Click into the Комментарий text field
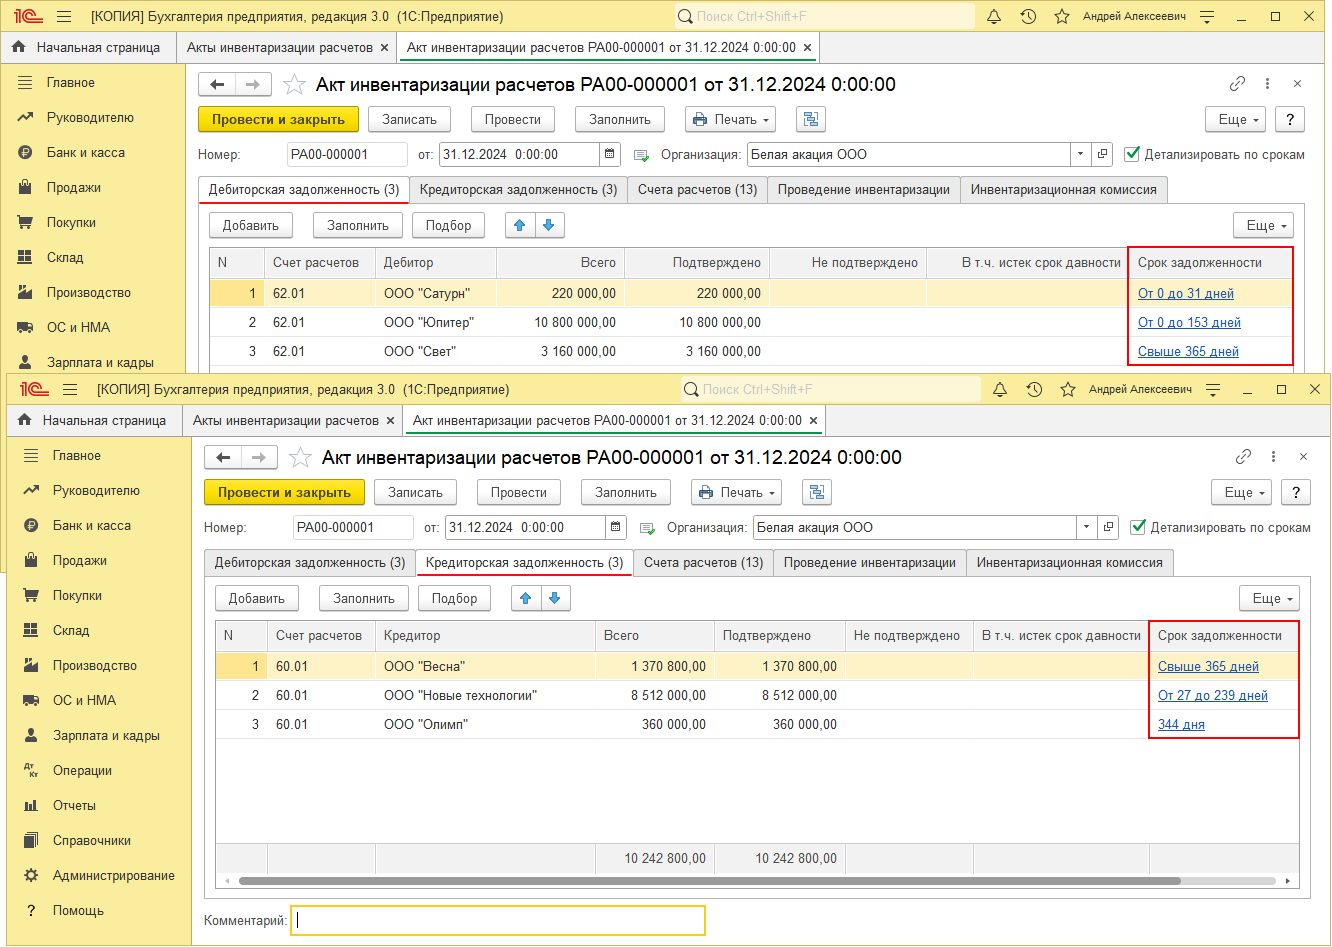This screenshot has height=947, width=1332. 497,920
